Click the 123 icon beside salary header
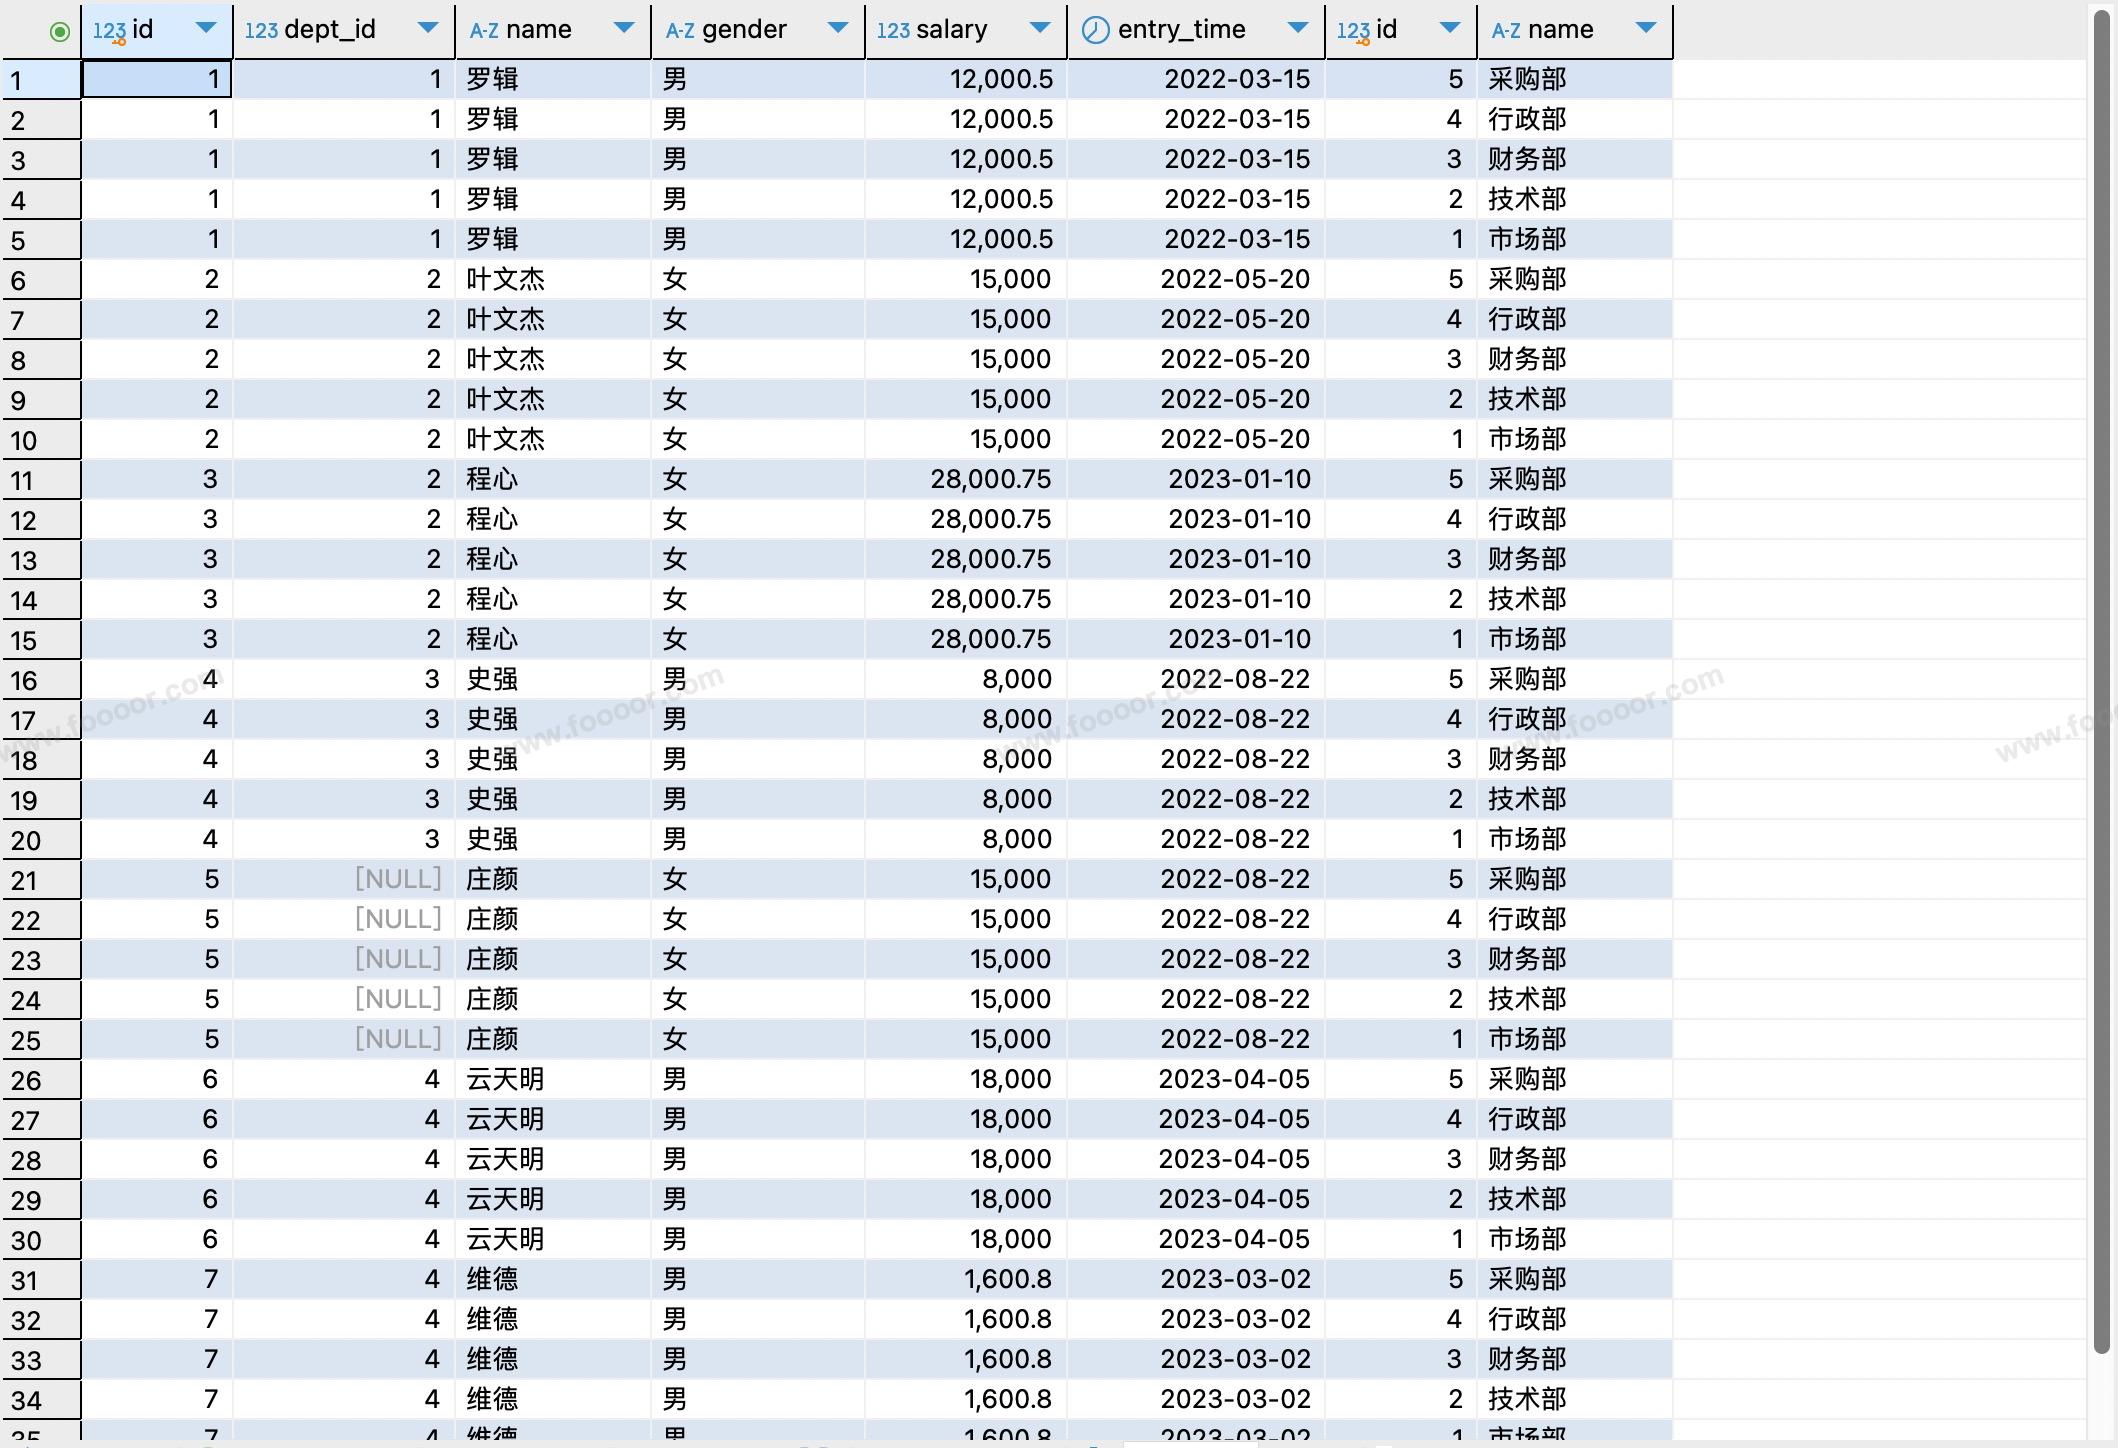 coord(893,31)
